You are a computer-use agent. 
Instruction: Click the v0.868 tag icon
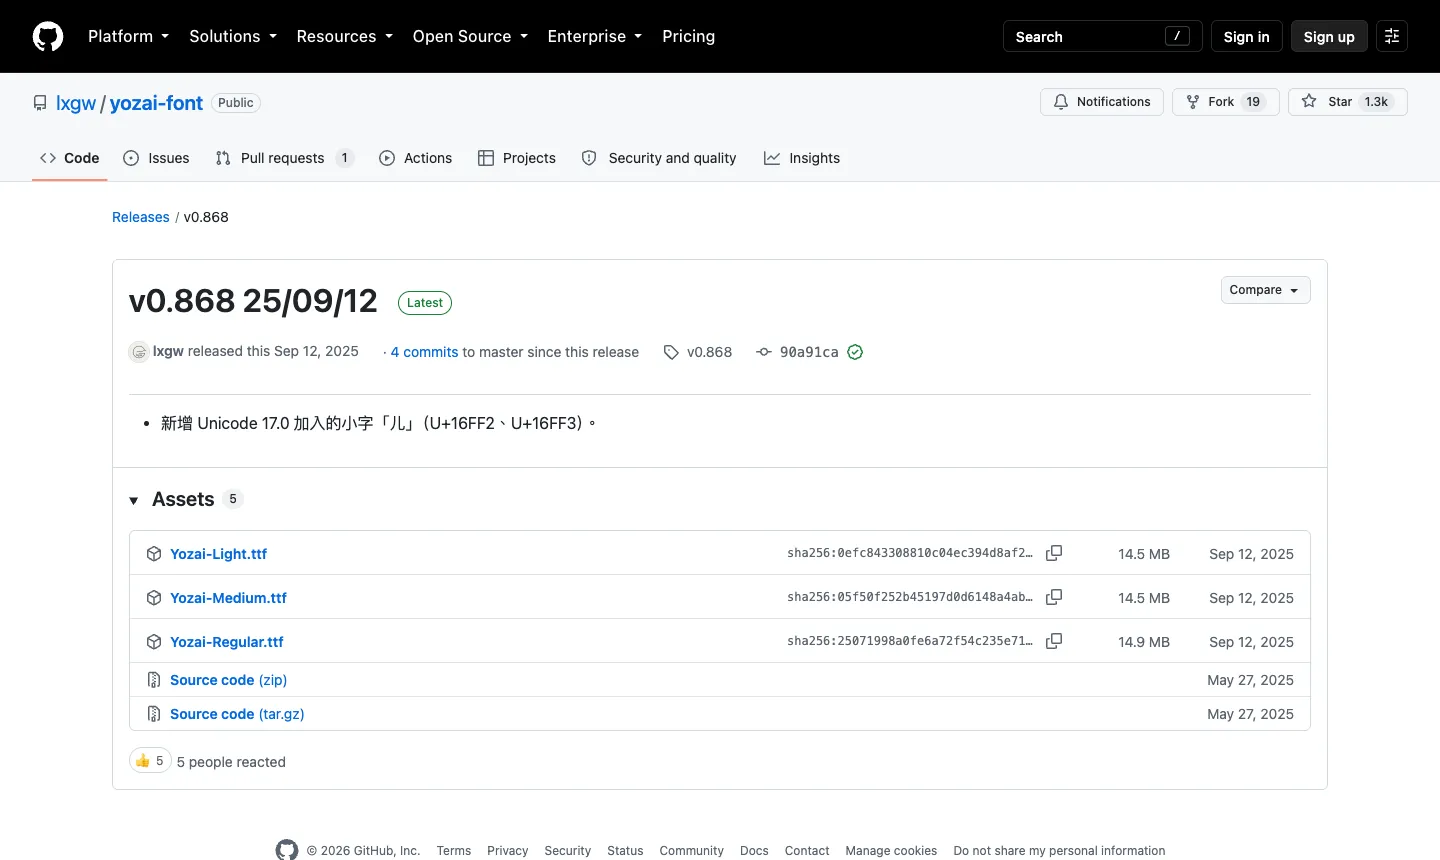(x=671, y=352)
